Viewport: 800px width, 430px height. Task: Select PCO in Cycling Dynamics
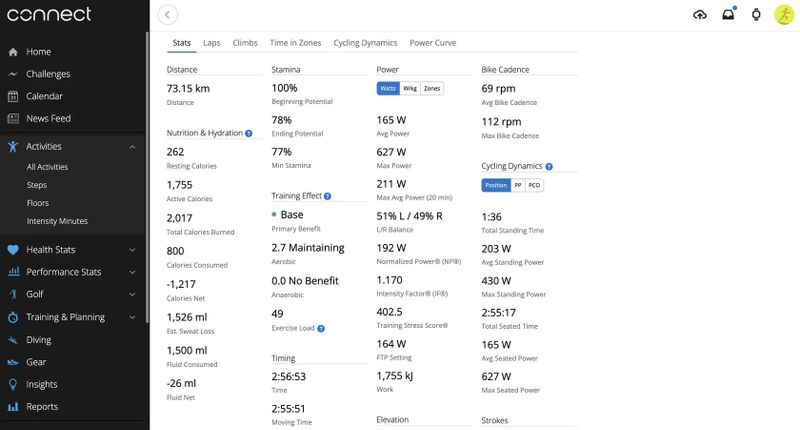[535, 185]
